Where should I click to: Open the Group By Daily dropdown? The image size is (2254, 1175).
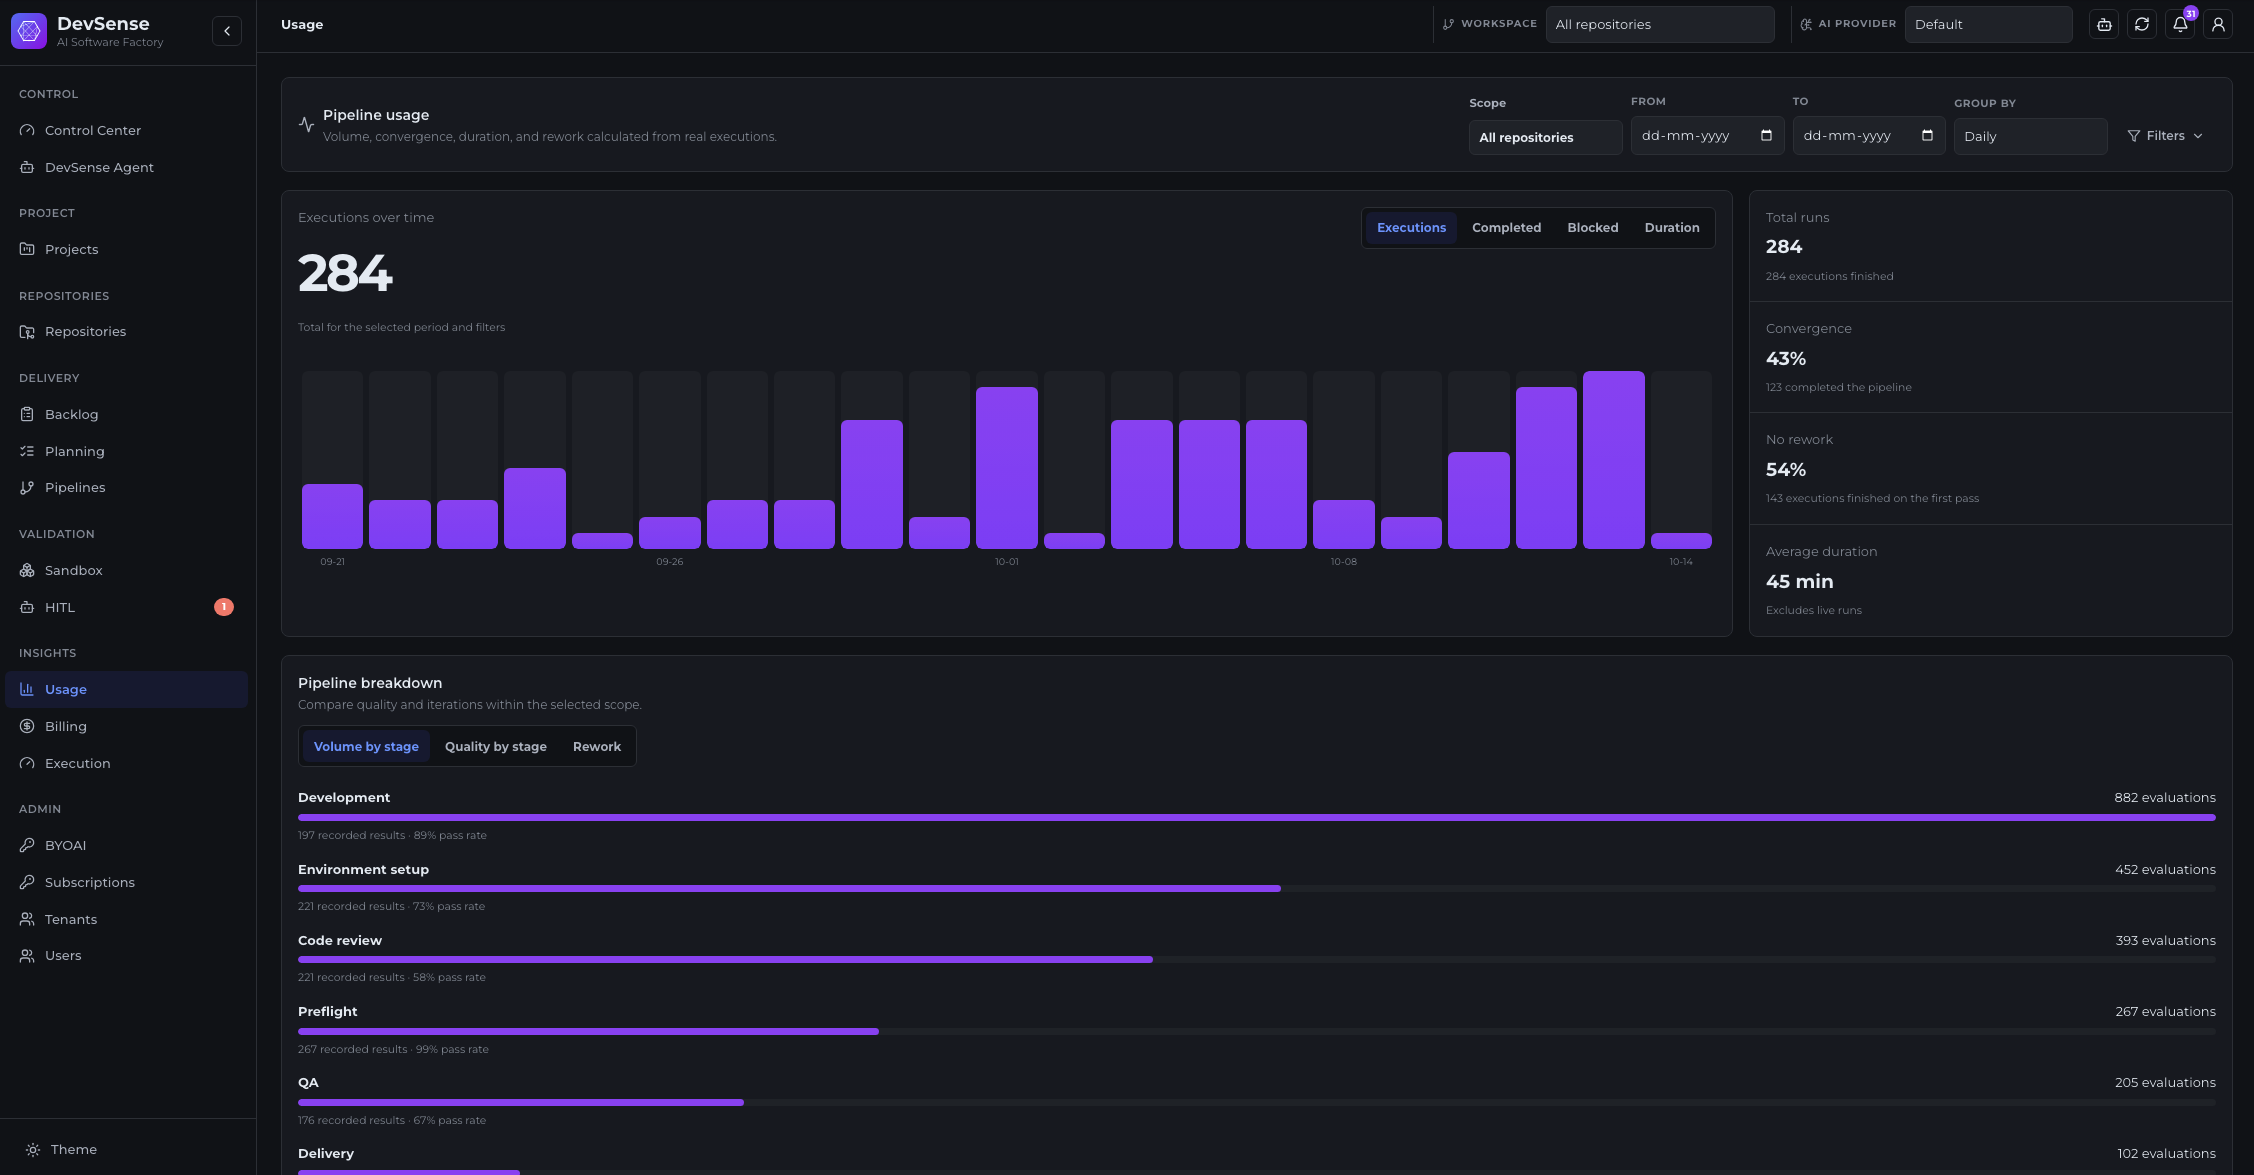point(2030,136)
